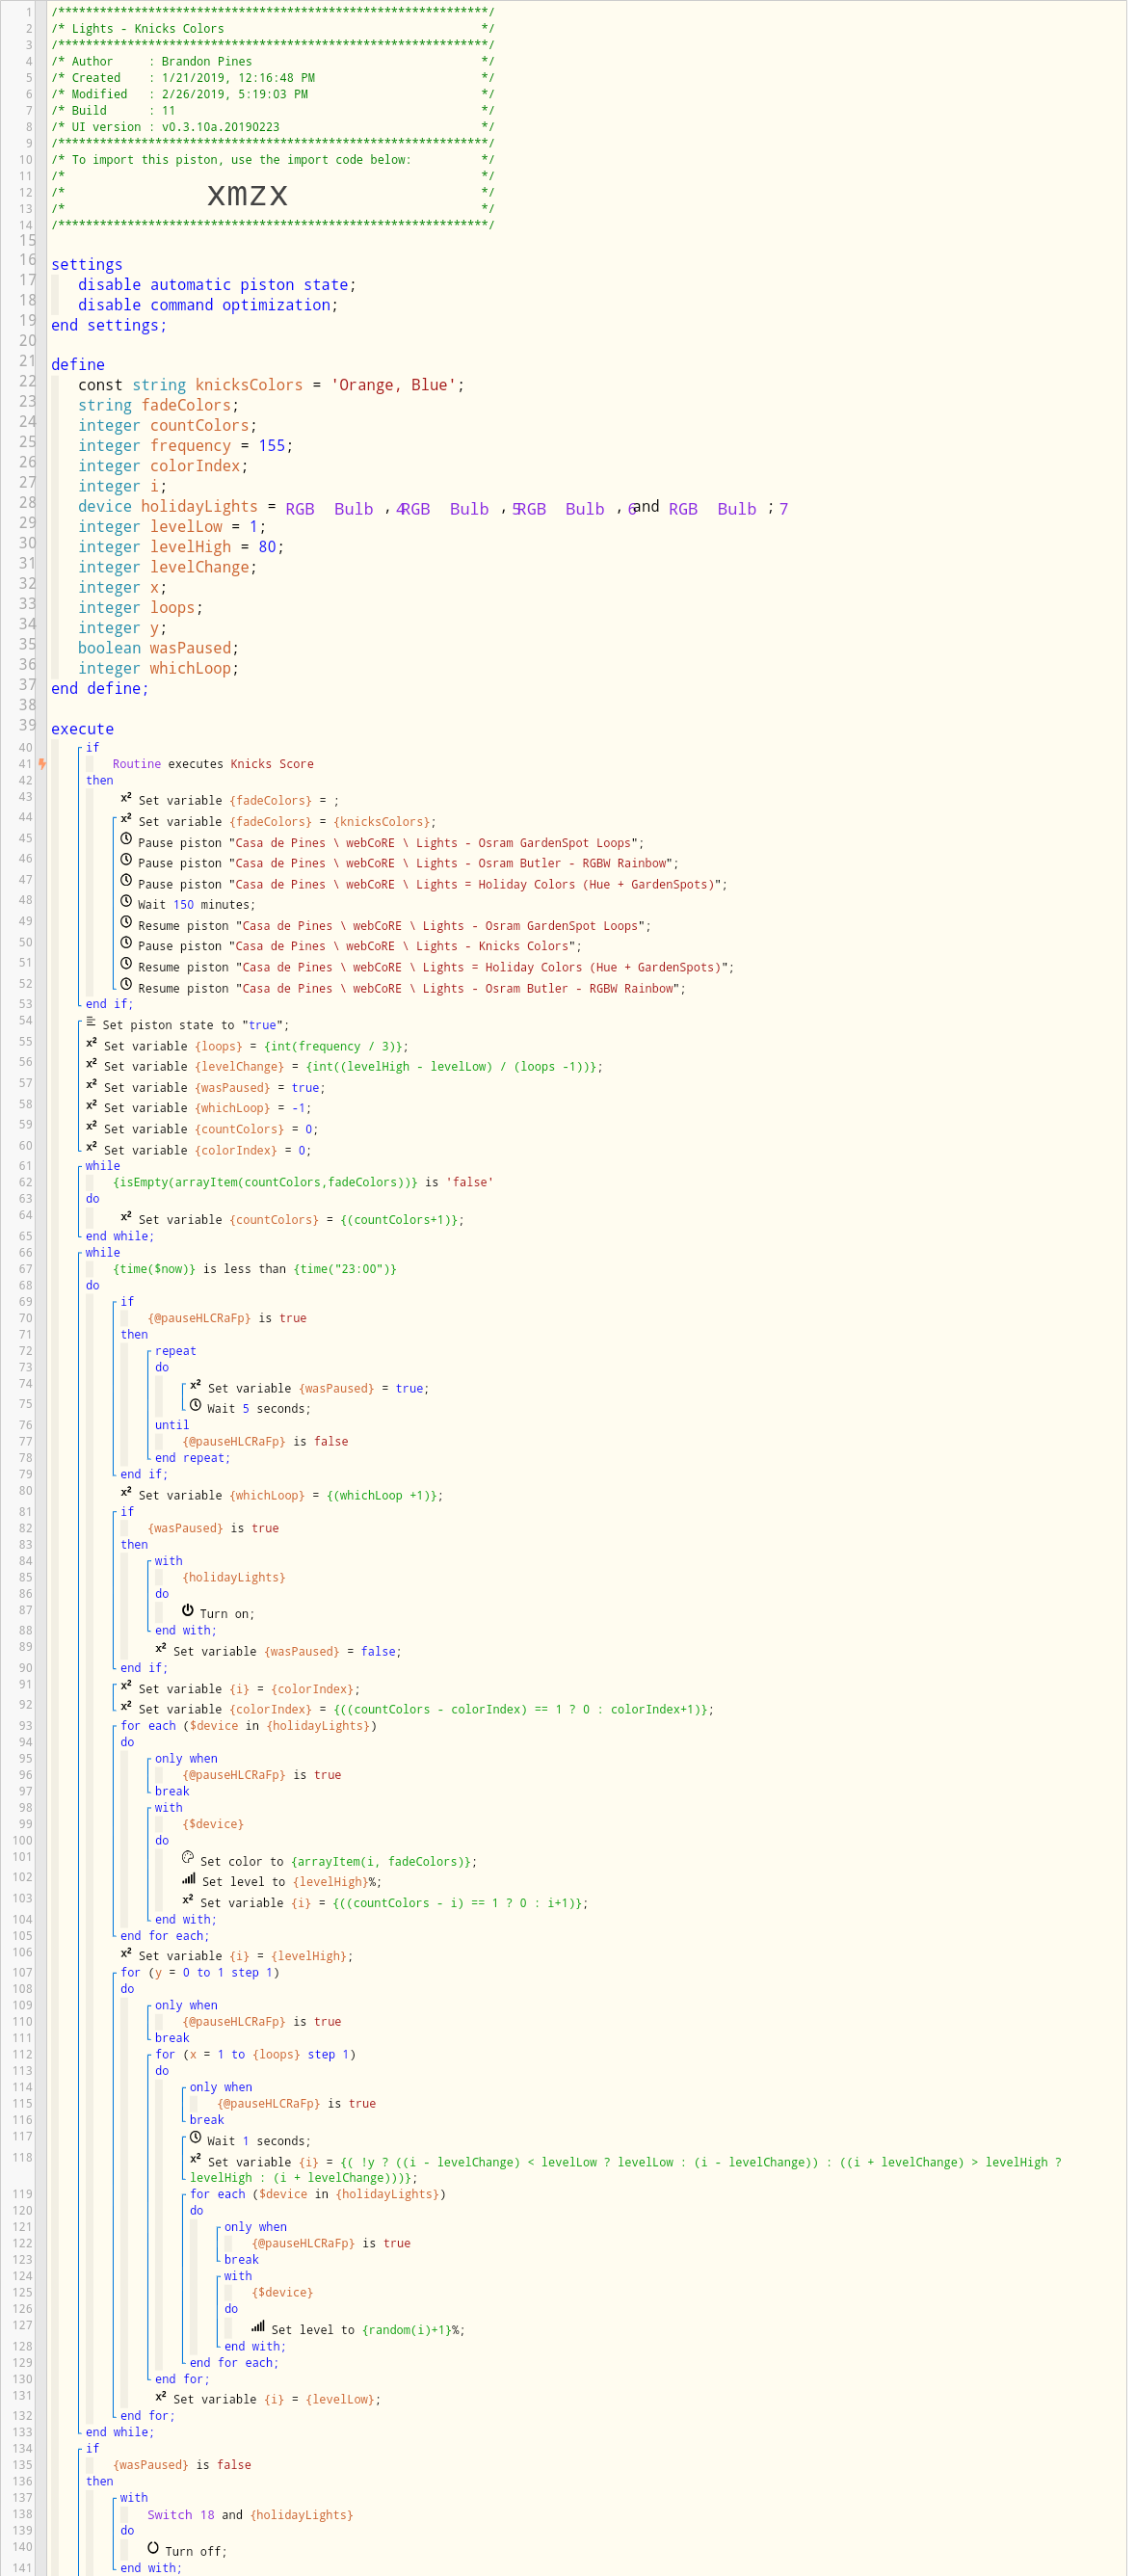
Task: Click the 'integer frequency = 155;' line
Action: [x=186, y=446]
